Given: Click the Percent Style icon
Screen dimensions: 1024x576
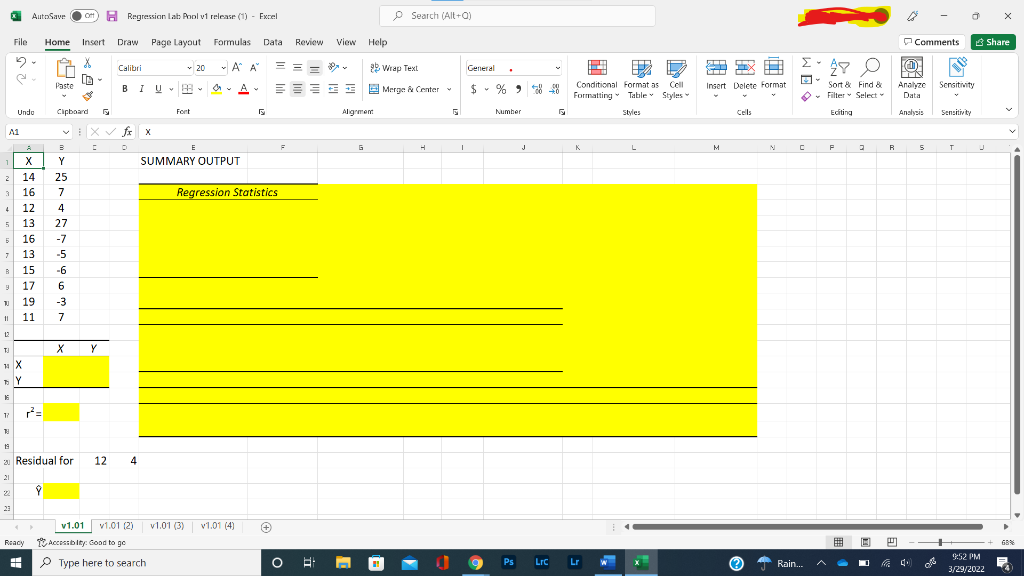Looking at the screenshot, I should point(501,89).
